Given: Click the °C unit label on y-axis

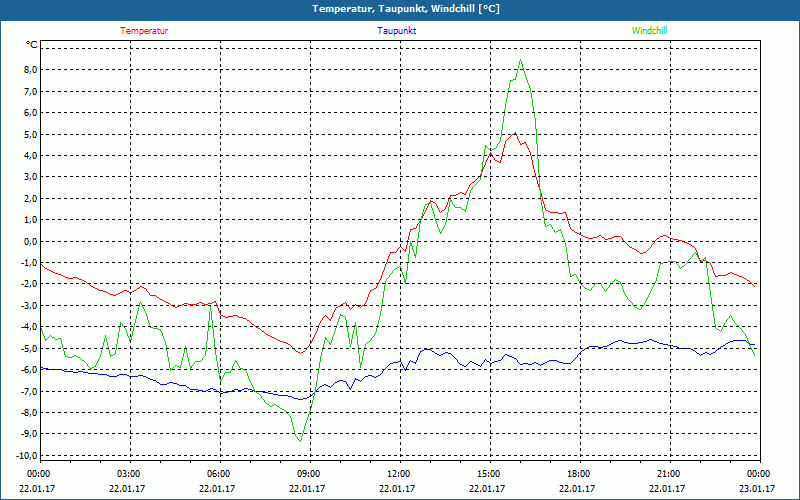Looking at the screenshot, I should 32,45.
